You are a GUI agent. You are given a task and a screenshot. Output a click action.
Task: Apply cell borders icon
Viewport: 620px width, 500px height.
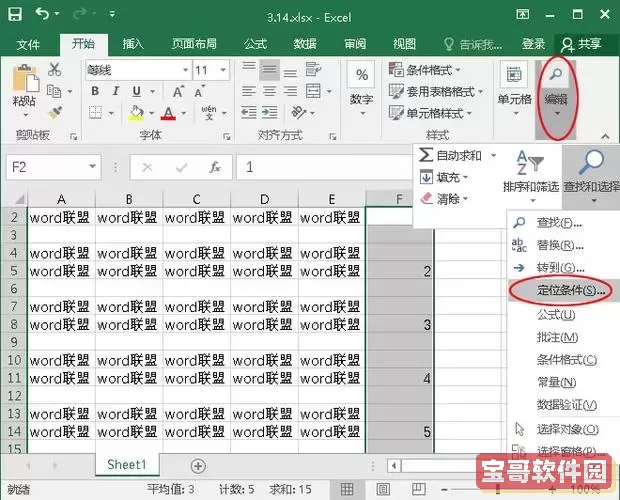(96, 113)
